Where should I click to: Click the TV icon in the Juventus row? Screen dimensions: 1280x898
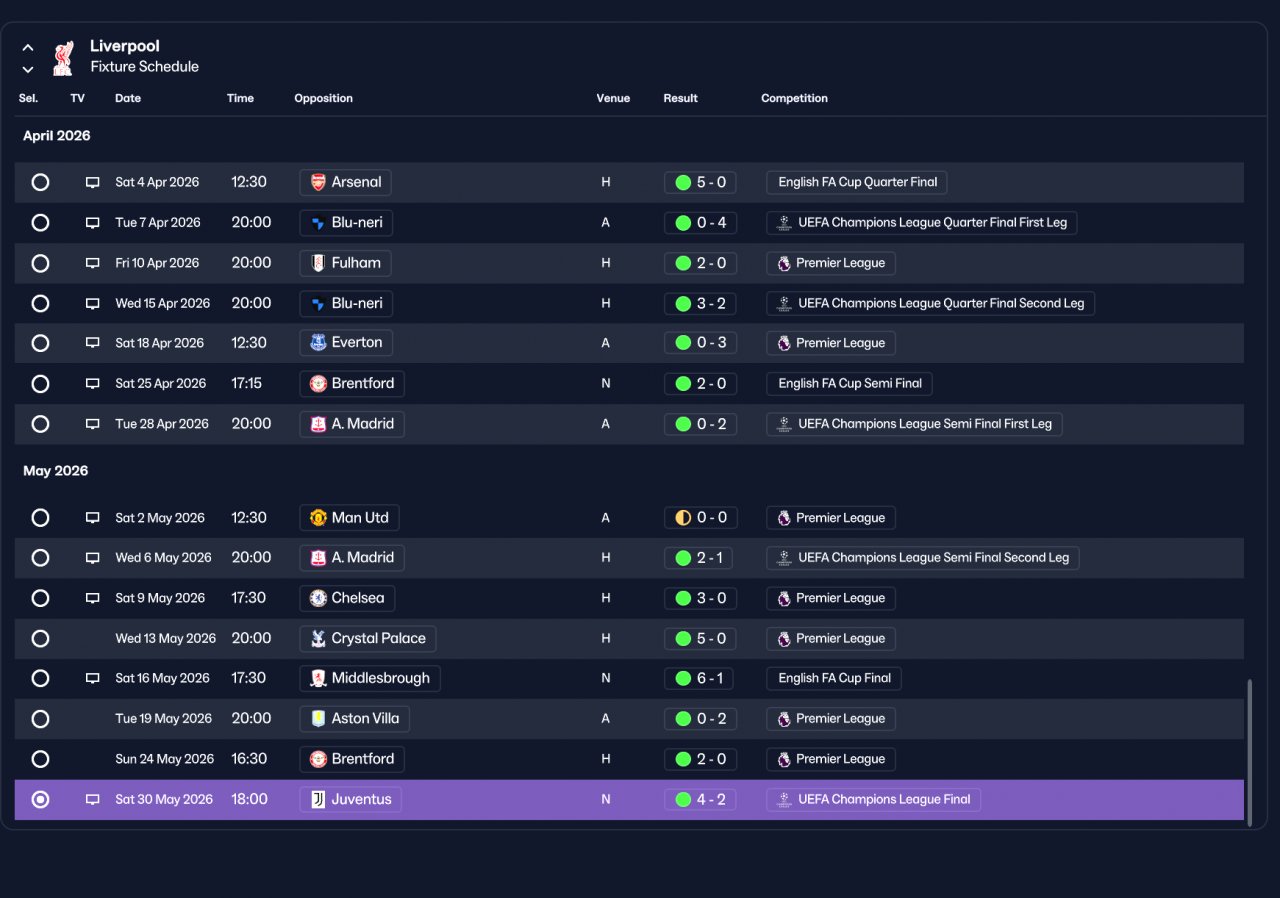[93, 800]
